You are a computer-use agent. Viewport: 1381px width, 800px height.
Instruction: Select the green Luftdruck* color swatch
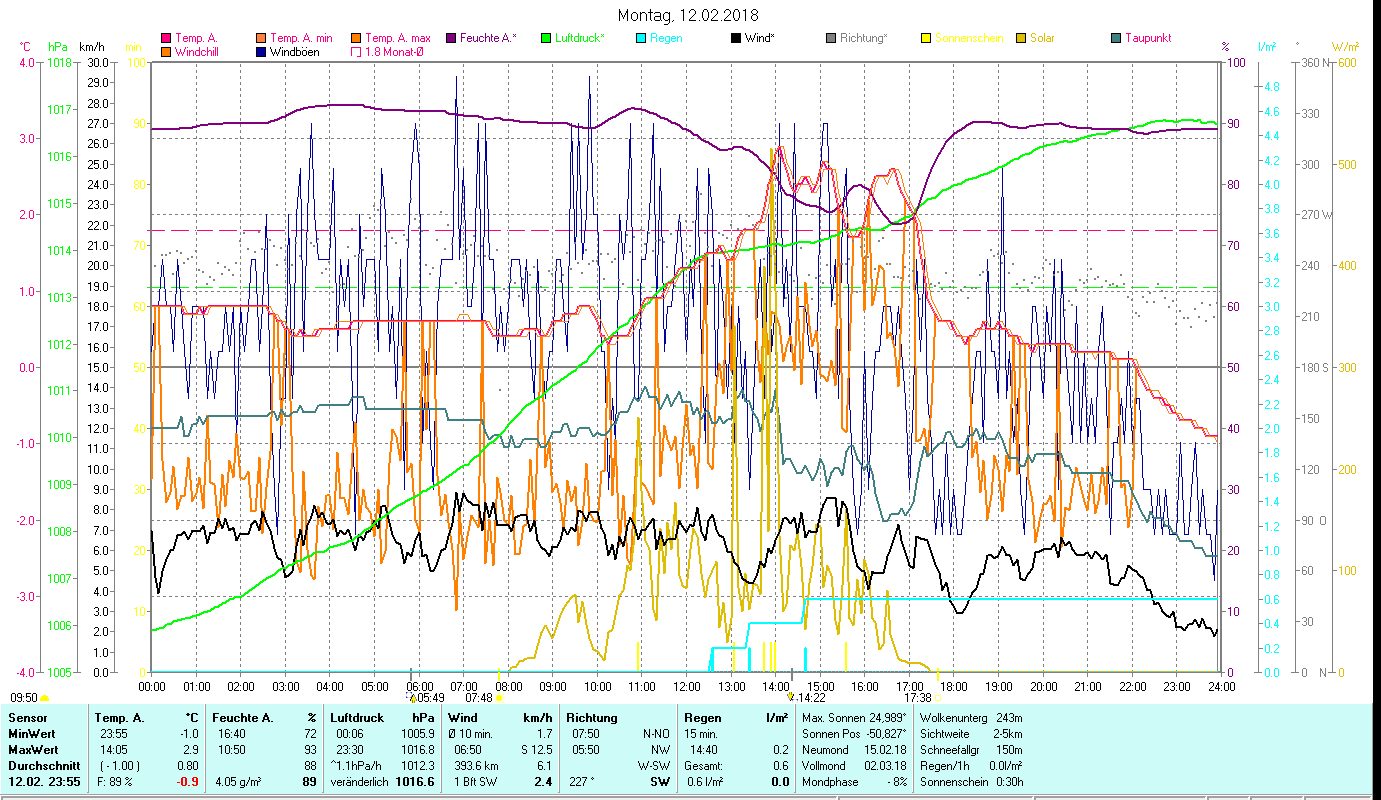click(x=545, y=39)
